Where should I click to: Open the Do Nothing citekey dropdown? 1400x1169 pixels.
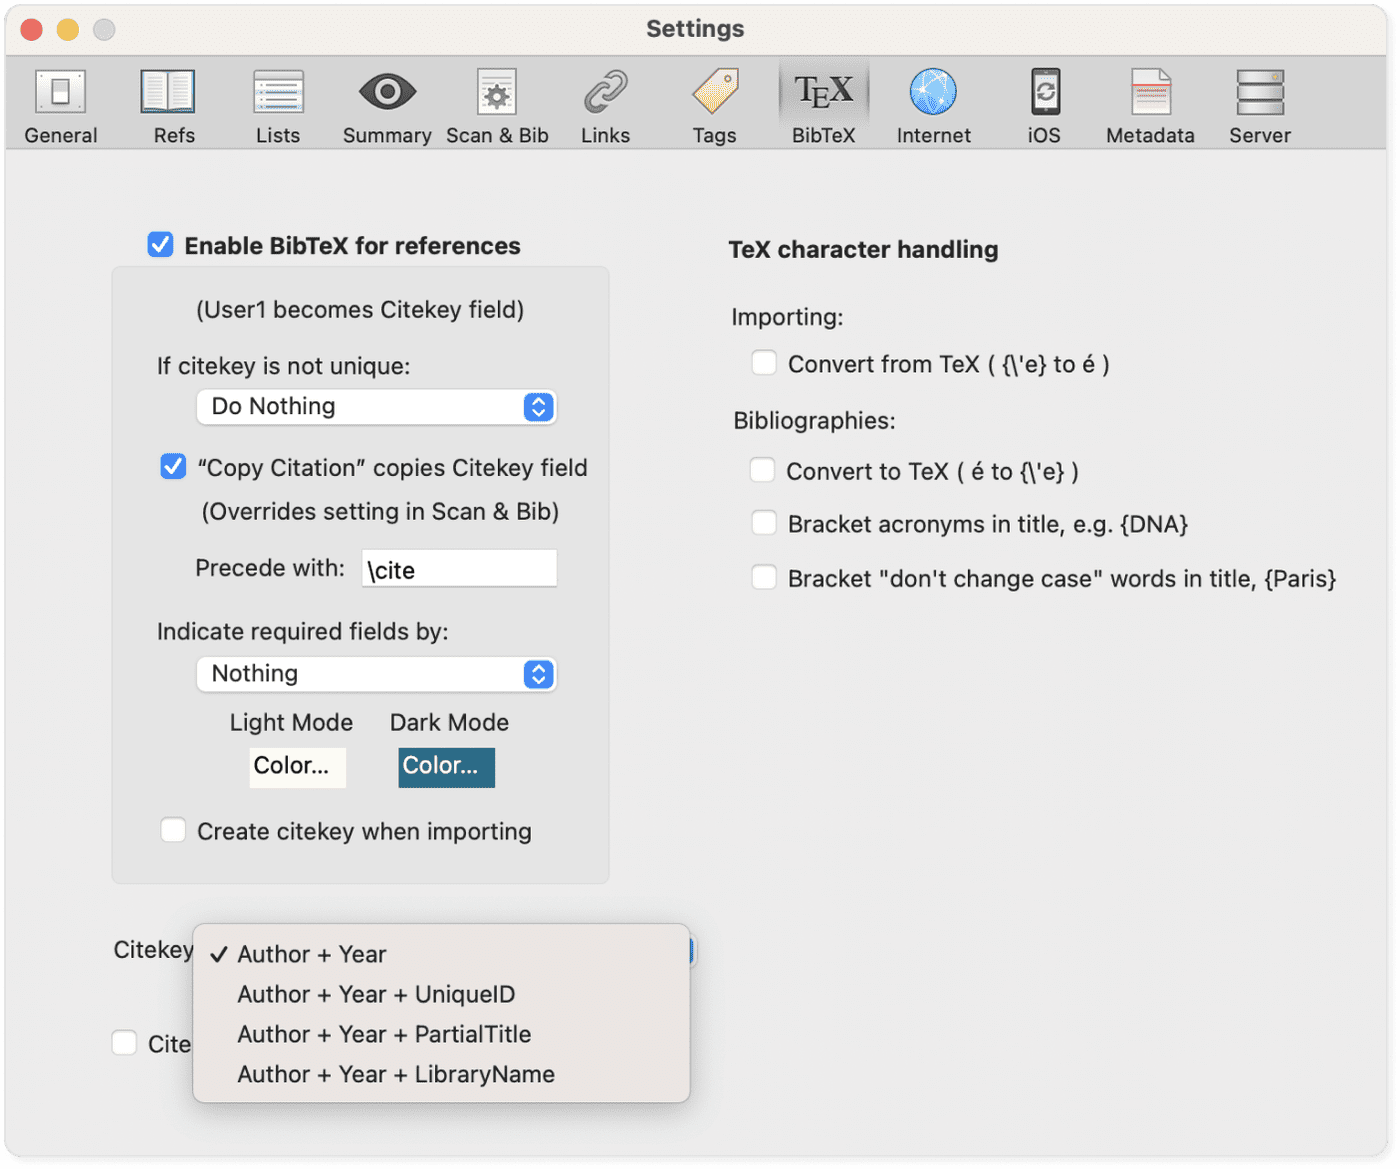(376, 407)
